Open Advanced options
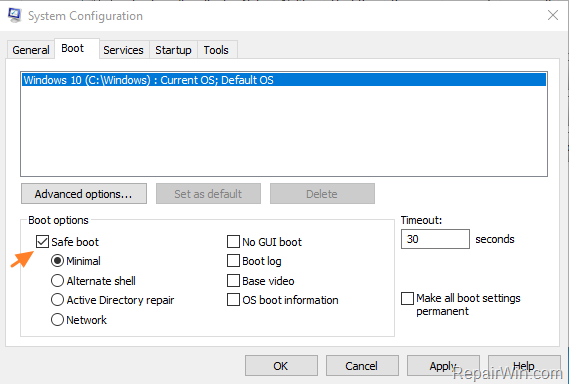569x384 pixels. click(x=84, y=194)
